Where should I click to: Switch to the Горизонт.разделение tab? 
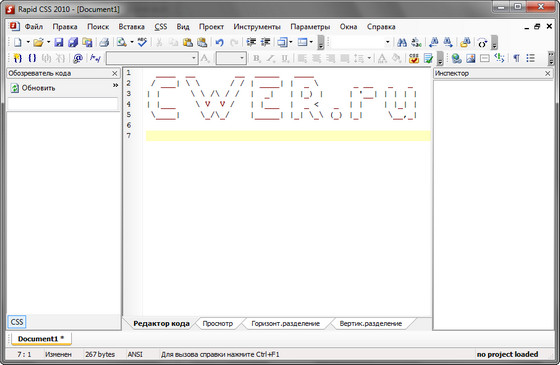[285, 324]
